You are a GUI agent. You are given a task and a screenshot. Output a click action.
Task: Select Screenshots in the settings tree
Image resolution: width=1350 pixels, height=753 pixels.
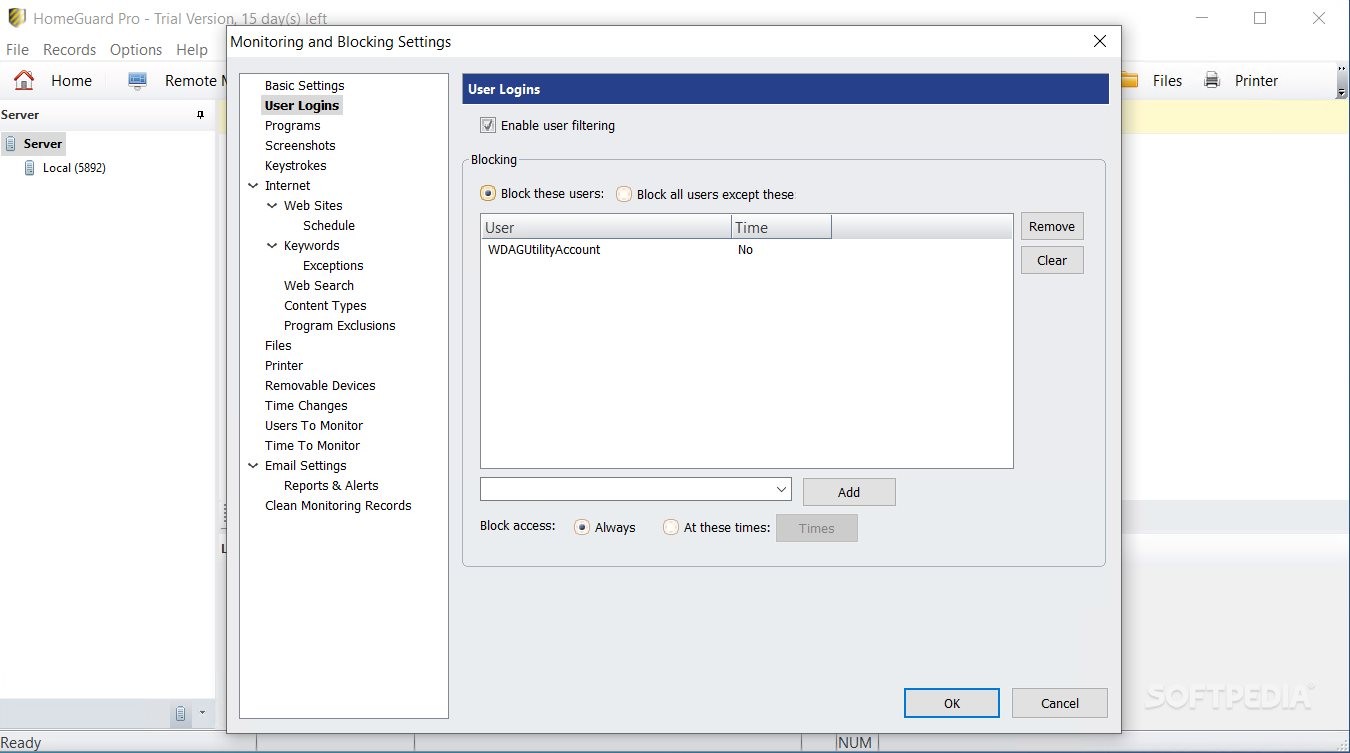(300, 145)
